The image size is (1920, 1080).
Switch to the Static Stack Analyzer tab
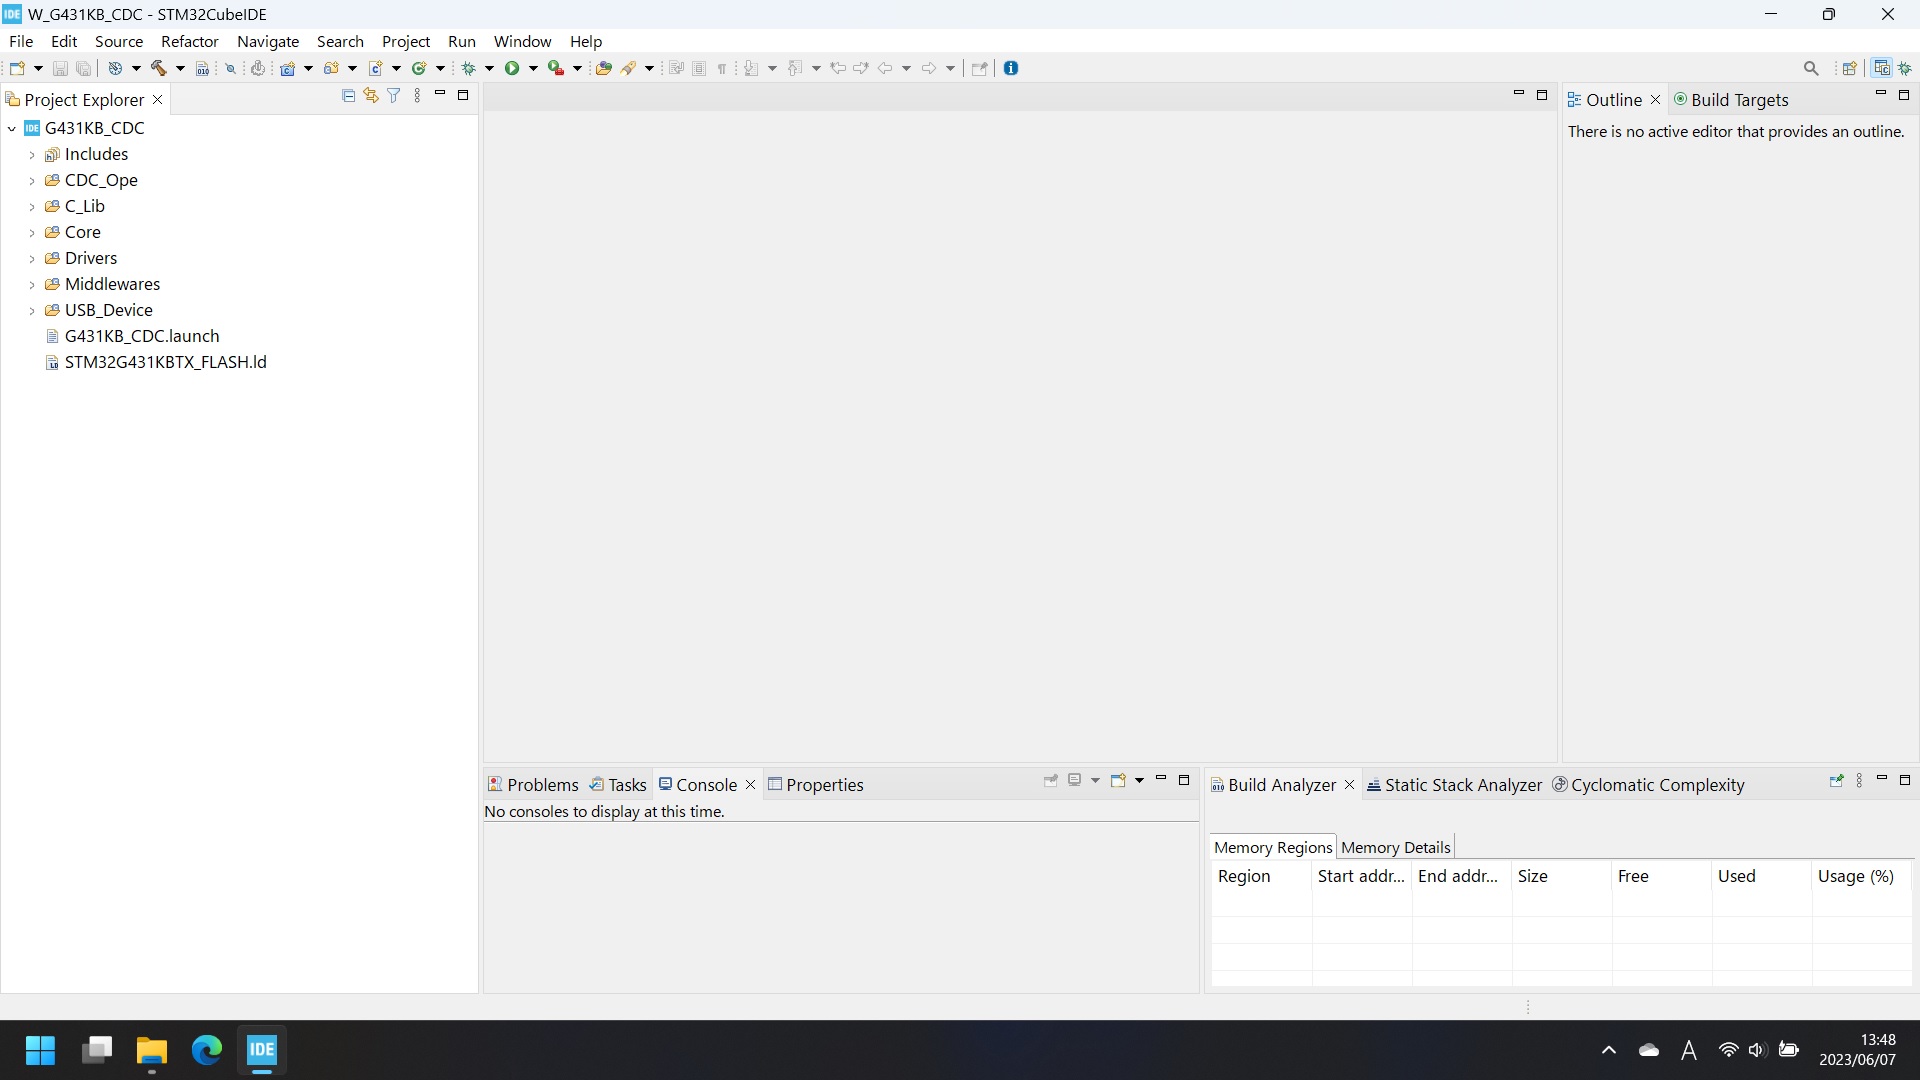[1454, 785]
